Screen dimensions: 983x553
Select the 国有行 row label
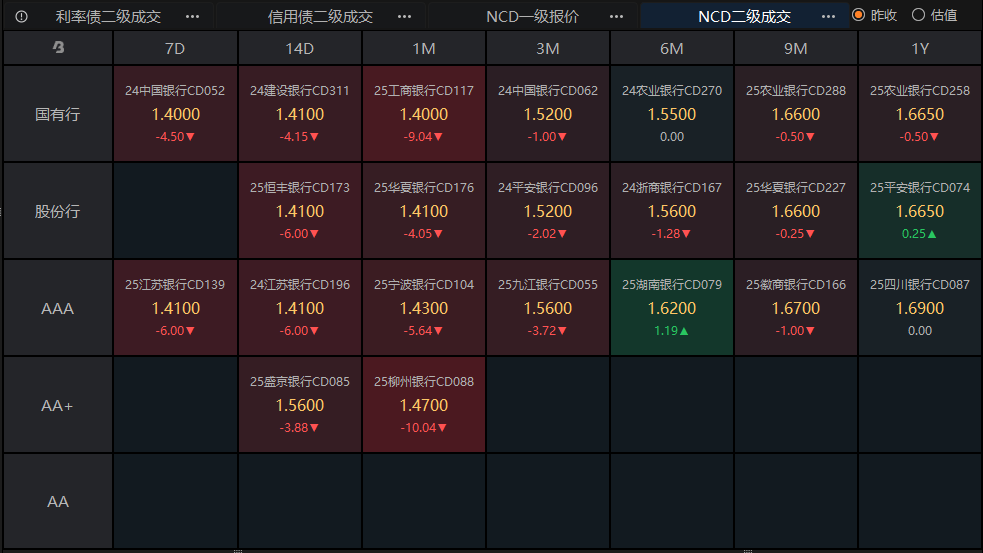pyautogui.click(x=58, y=114)
